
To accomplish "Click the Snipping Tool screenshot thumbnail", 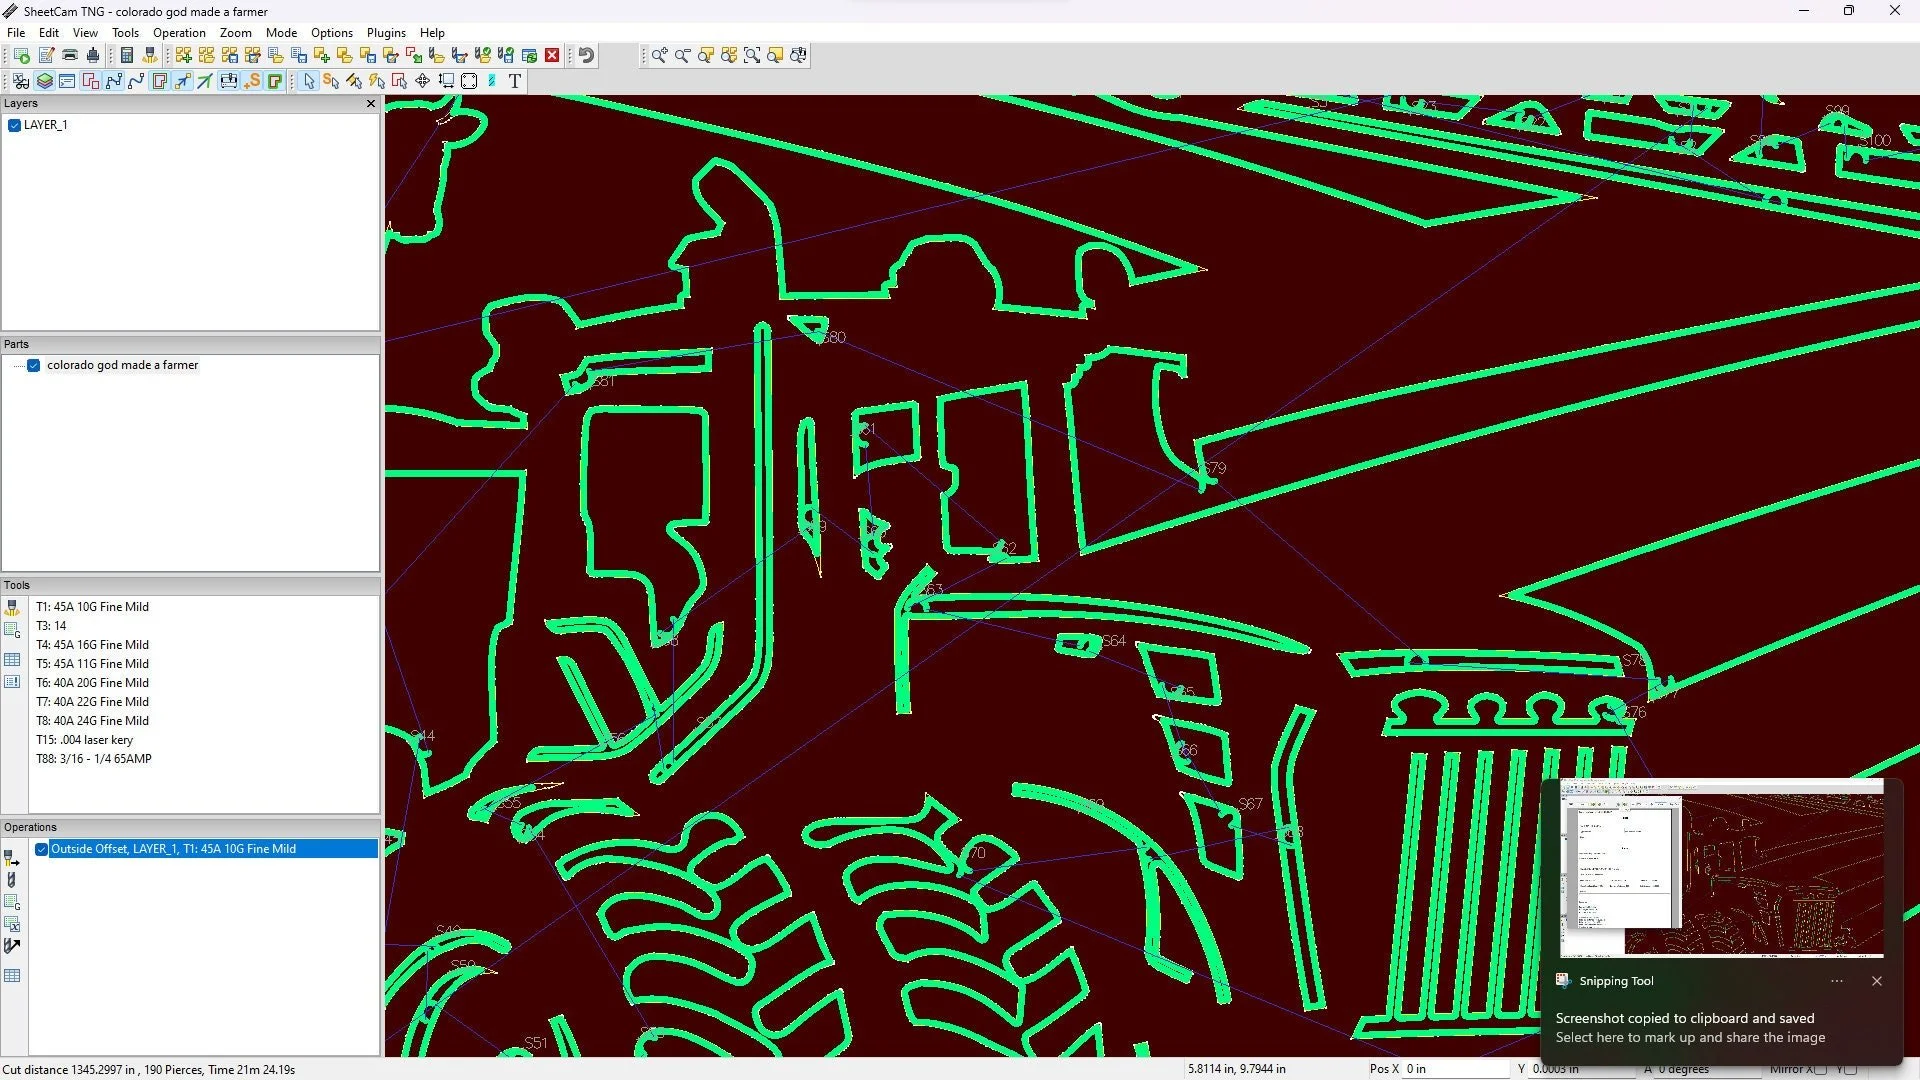I will pyautogui.click(x=1721, y=868).
